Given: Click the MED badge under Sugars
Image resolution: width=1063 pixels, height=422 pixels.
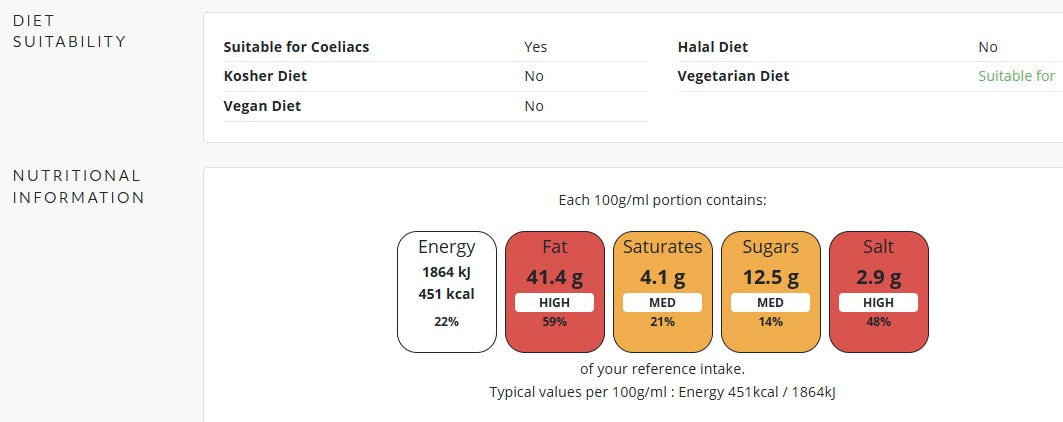Looking at the screenshot, I should pyautogui.click(x=771, y=302).
